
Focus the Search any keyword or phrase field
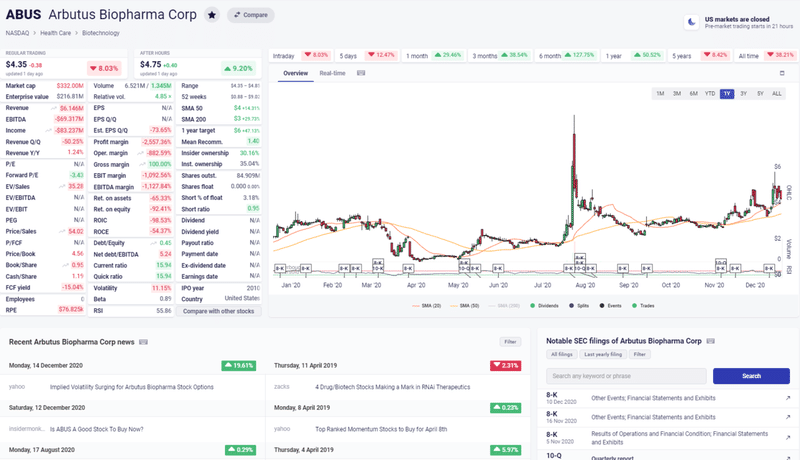626,376
